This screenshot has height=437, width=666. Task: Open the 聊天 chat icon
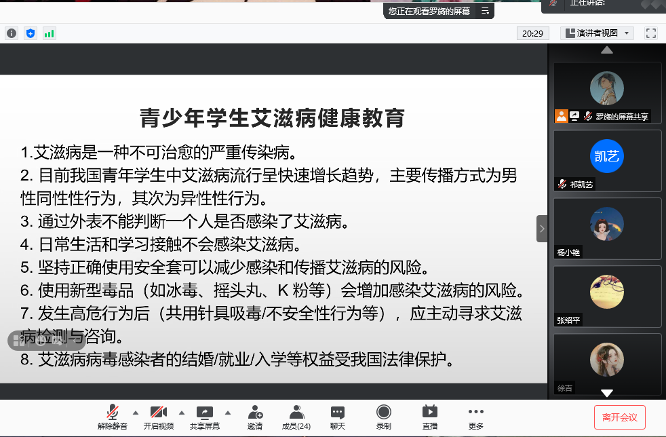[338, 412]
